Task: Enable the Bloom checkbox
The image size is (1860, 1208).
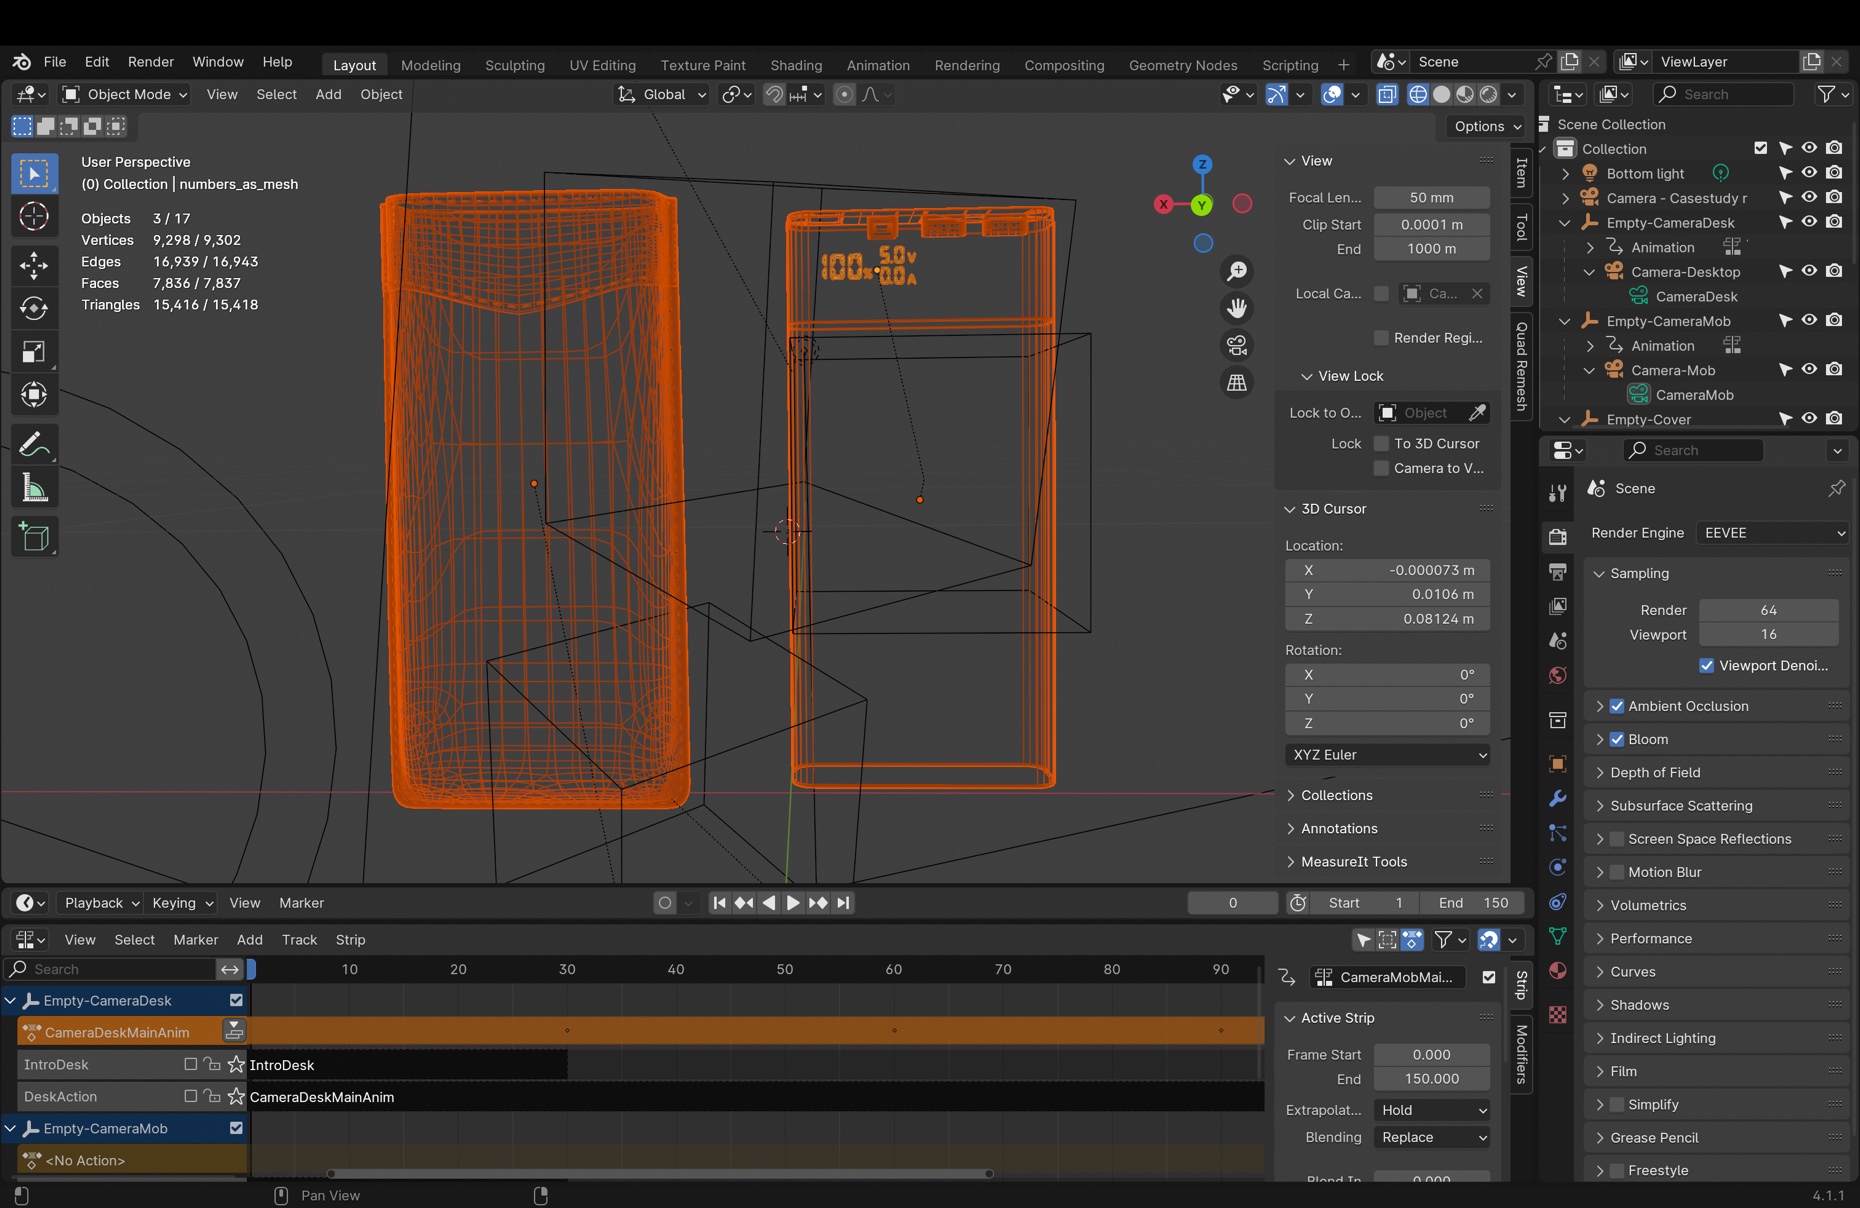Action: (x=1617, y=739)
